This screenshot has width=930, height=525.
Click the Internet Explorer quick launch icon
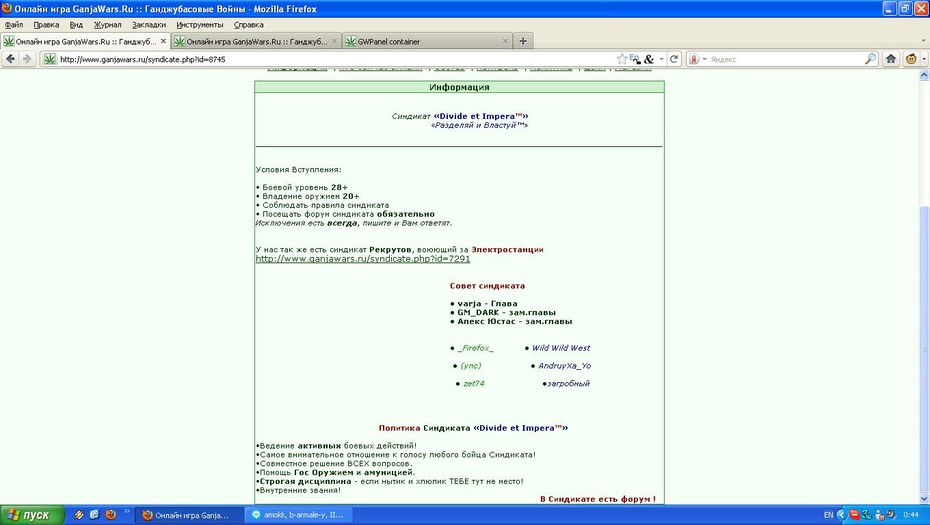94,515
